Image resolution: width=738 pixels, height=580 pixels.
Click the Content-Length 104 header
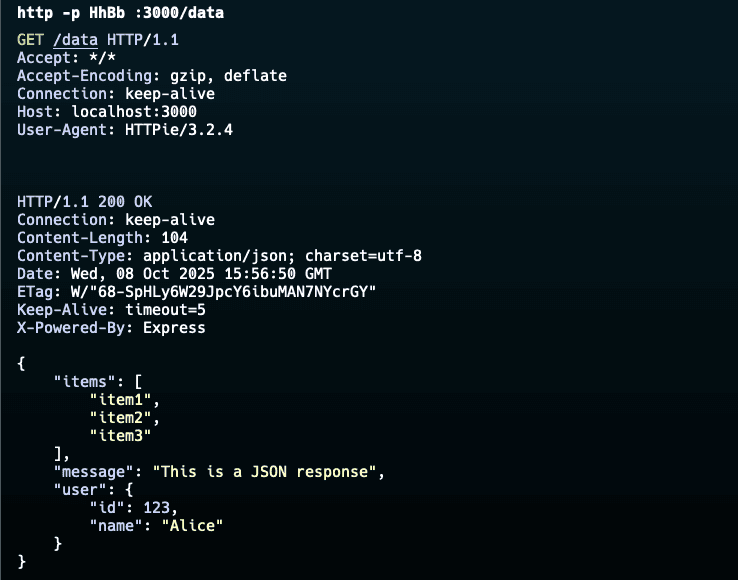click(x=97, y=237)
